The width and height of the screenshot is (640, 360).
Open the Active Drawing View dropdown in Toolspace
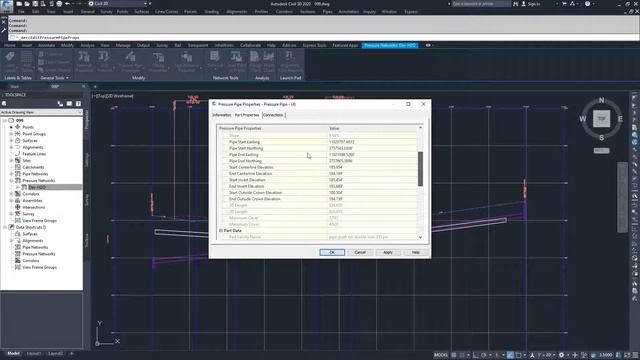pyautogui.click(x=41, y=112)
